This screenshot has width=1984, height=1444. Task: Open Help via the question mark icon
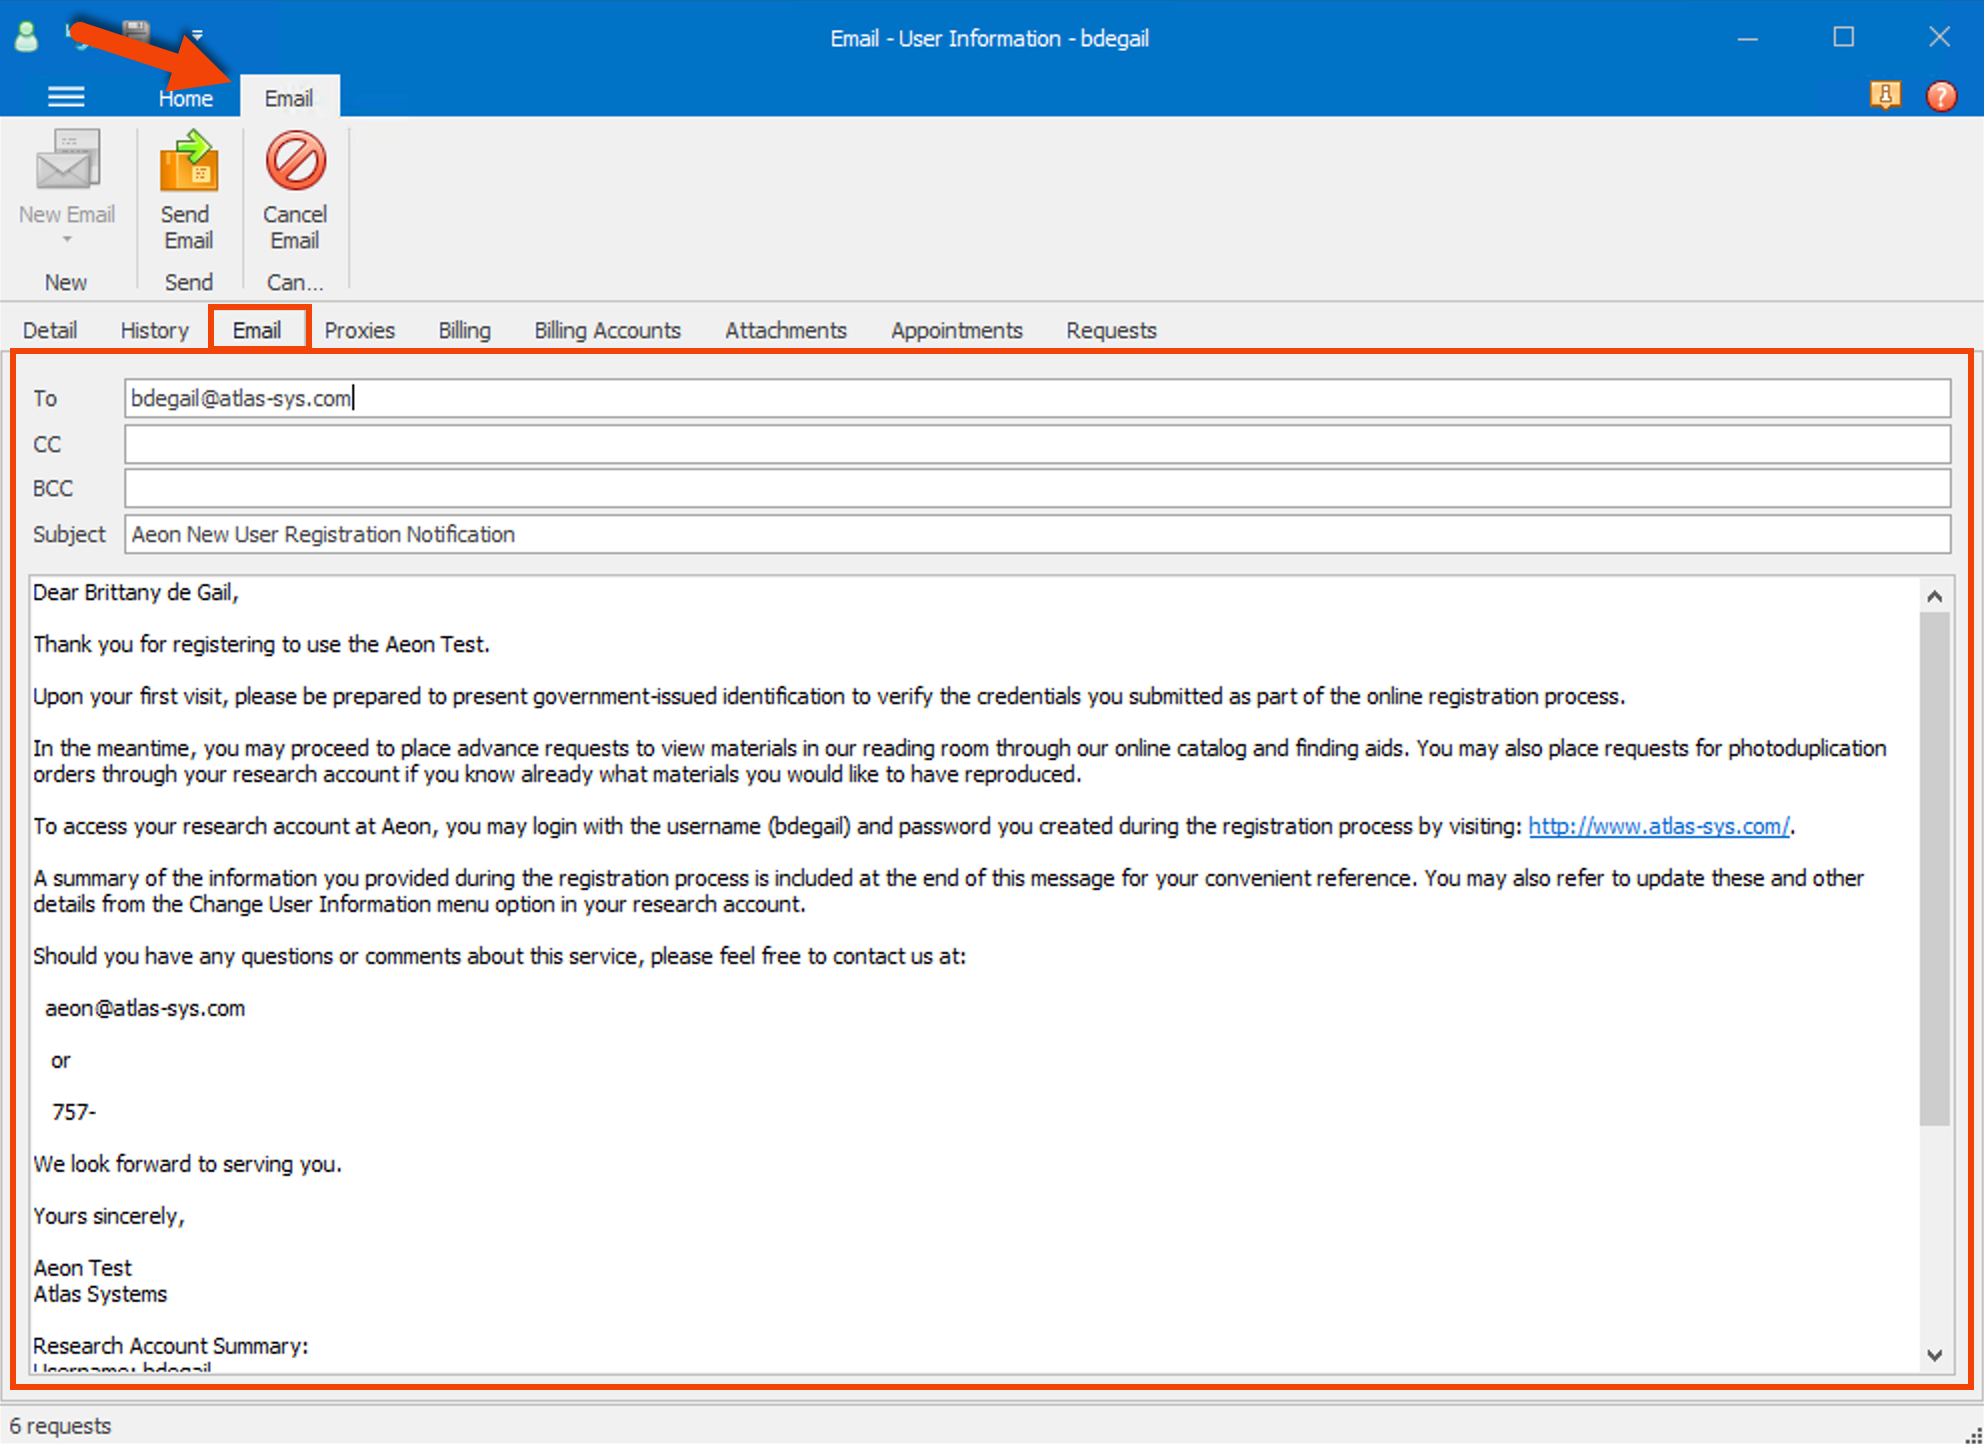[x=1941, y=95]
